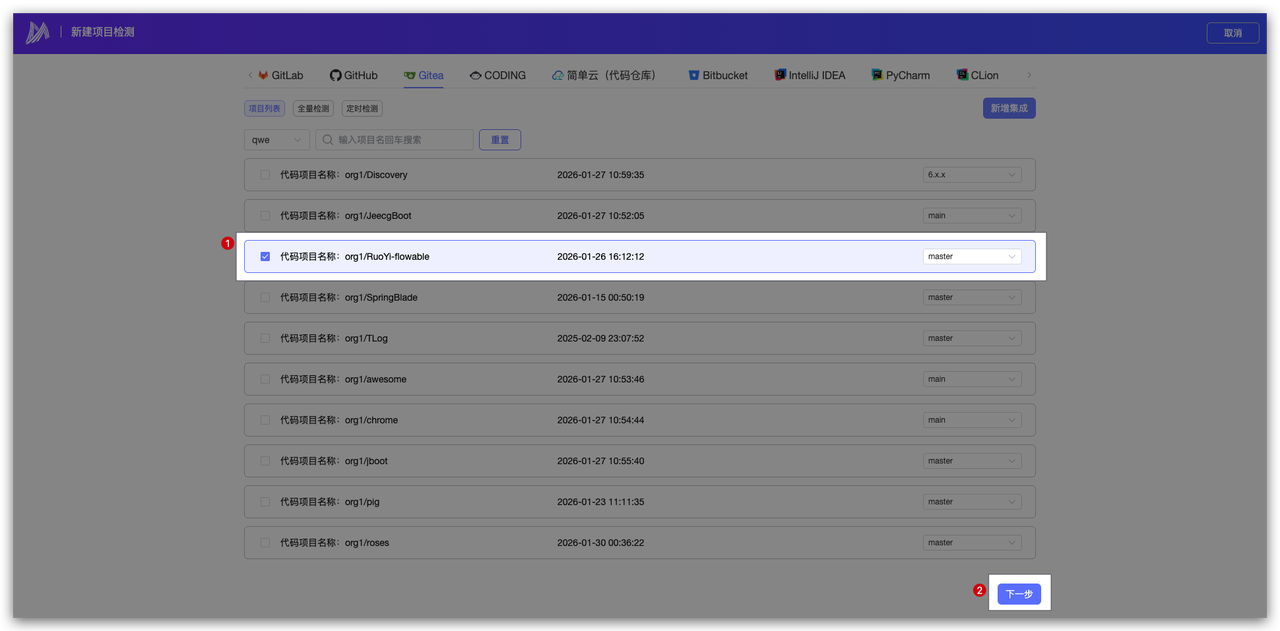1280x631 pixels.
Task: Click the IntelliJ IDEA icon
Action: 780,76
